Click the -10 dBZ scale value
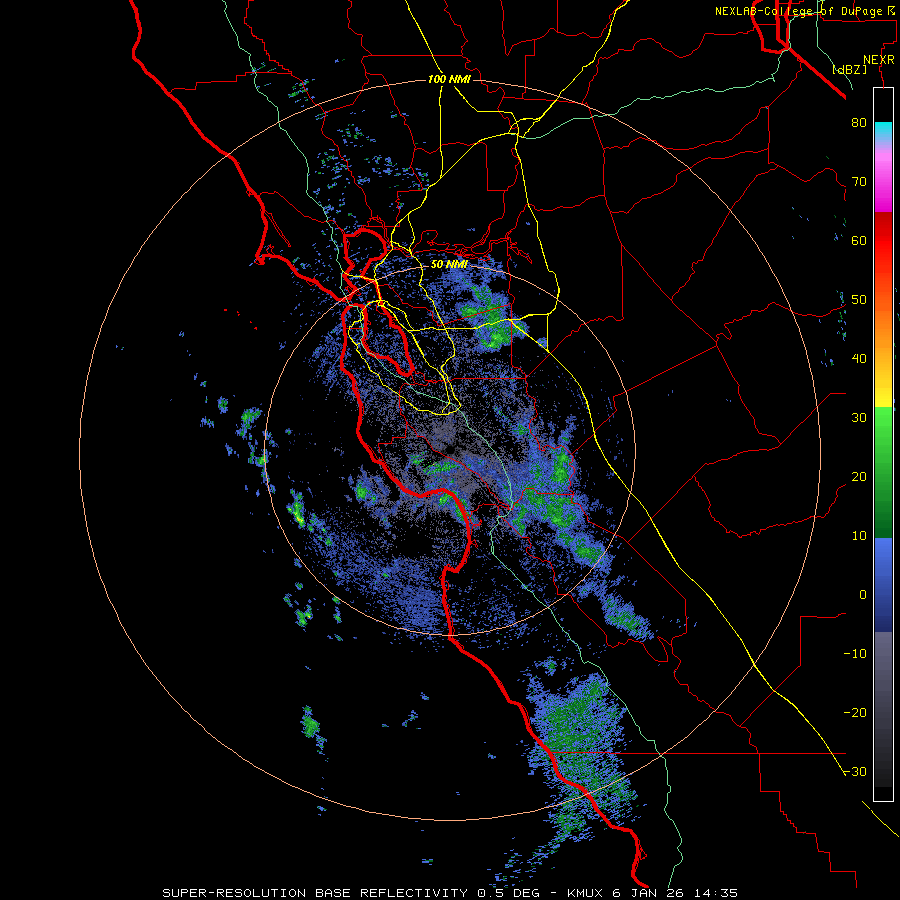The width and height of the screenshot is (900, 900). pos(855,654)
